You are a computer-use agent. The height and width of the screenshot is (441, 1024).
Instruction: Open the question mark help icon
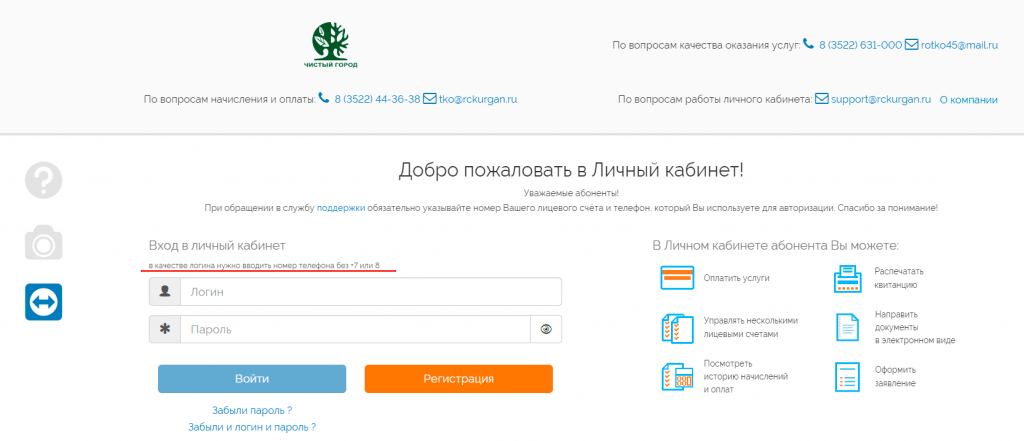(44, 180)
